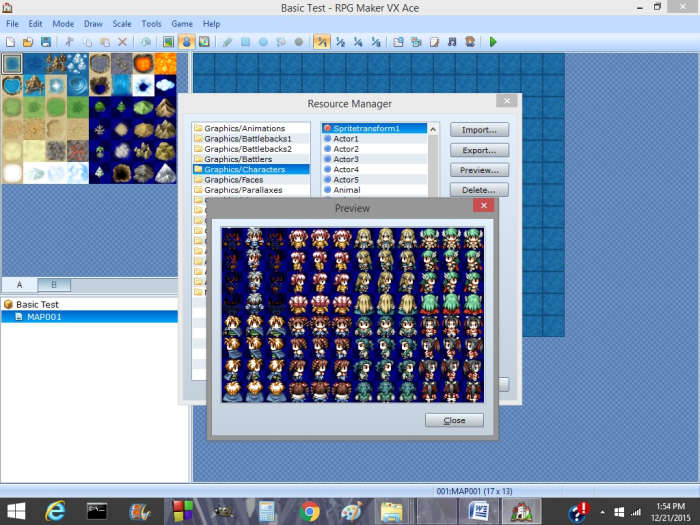Select the Rectangle drawing tool

click(x=245, y=42)
